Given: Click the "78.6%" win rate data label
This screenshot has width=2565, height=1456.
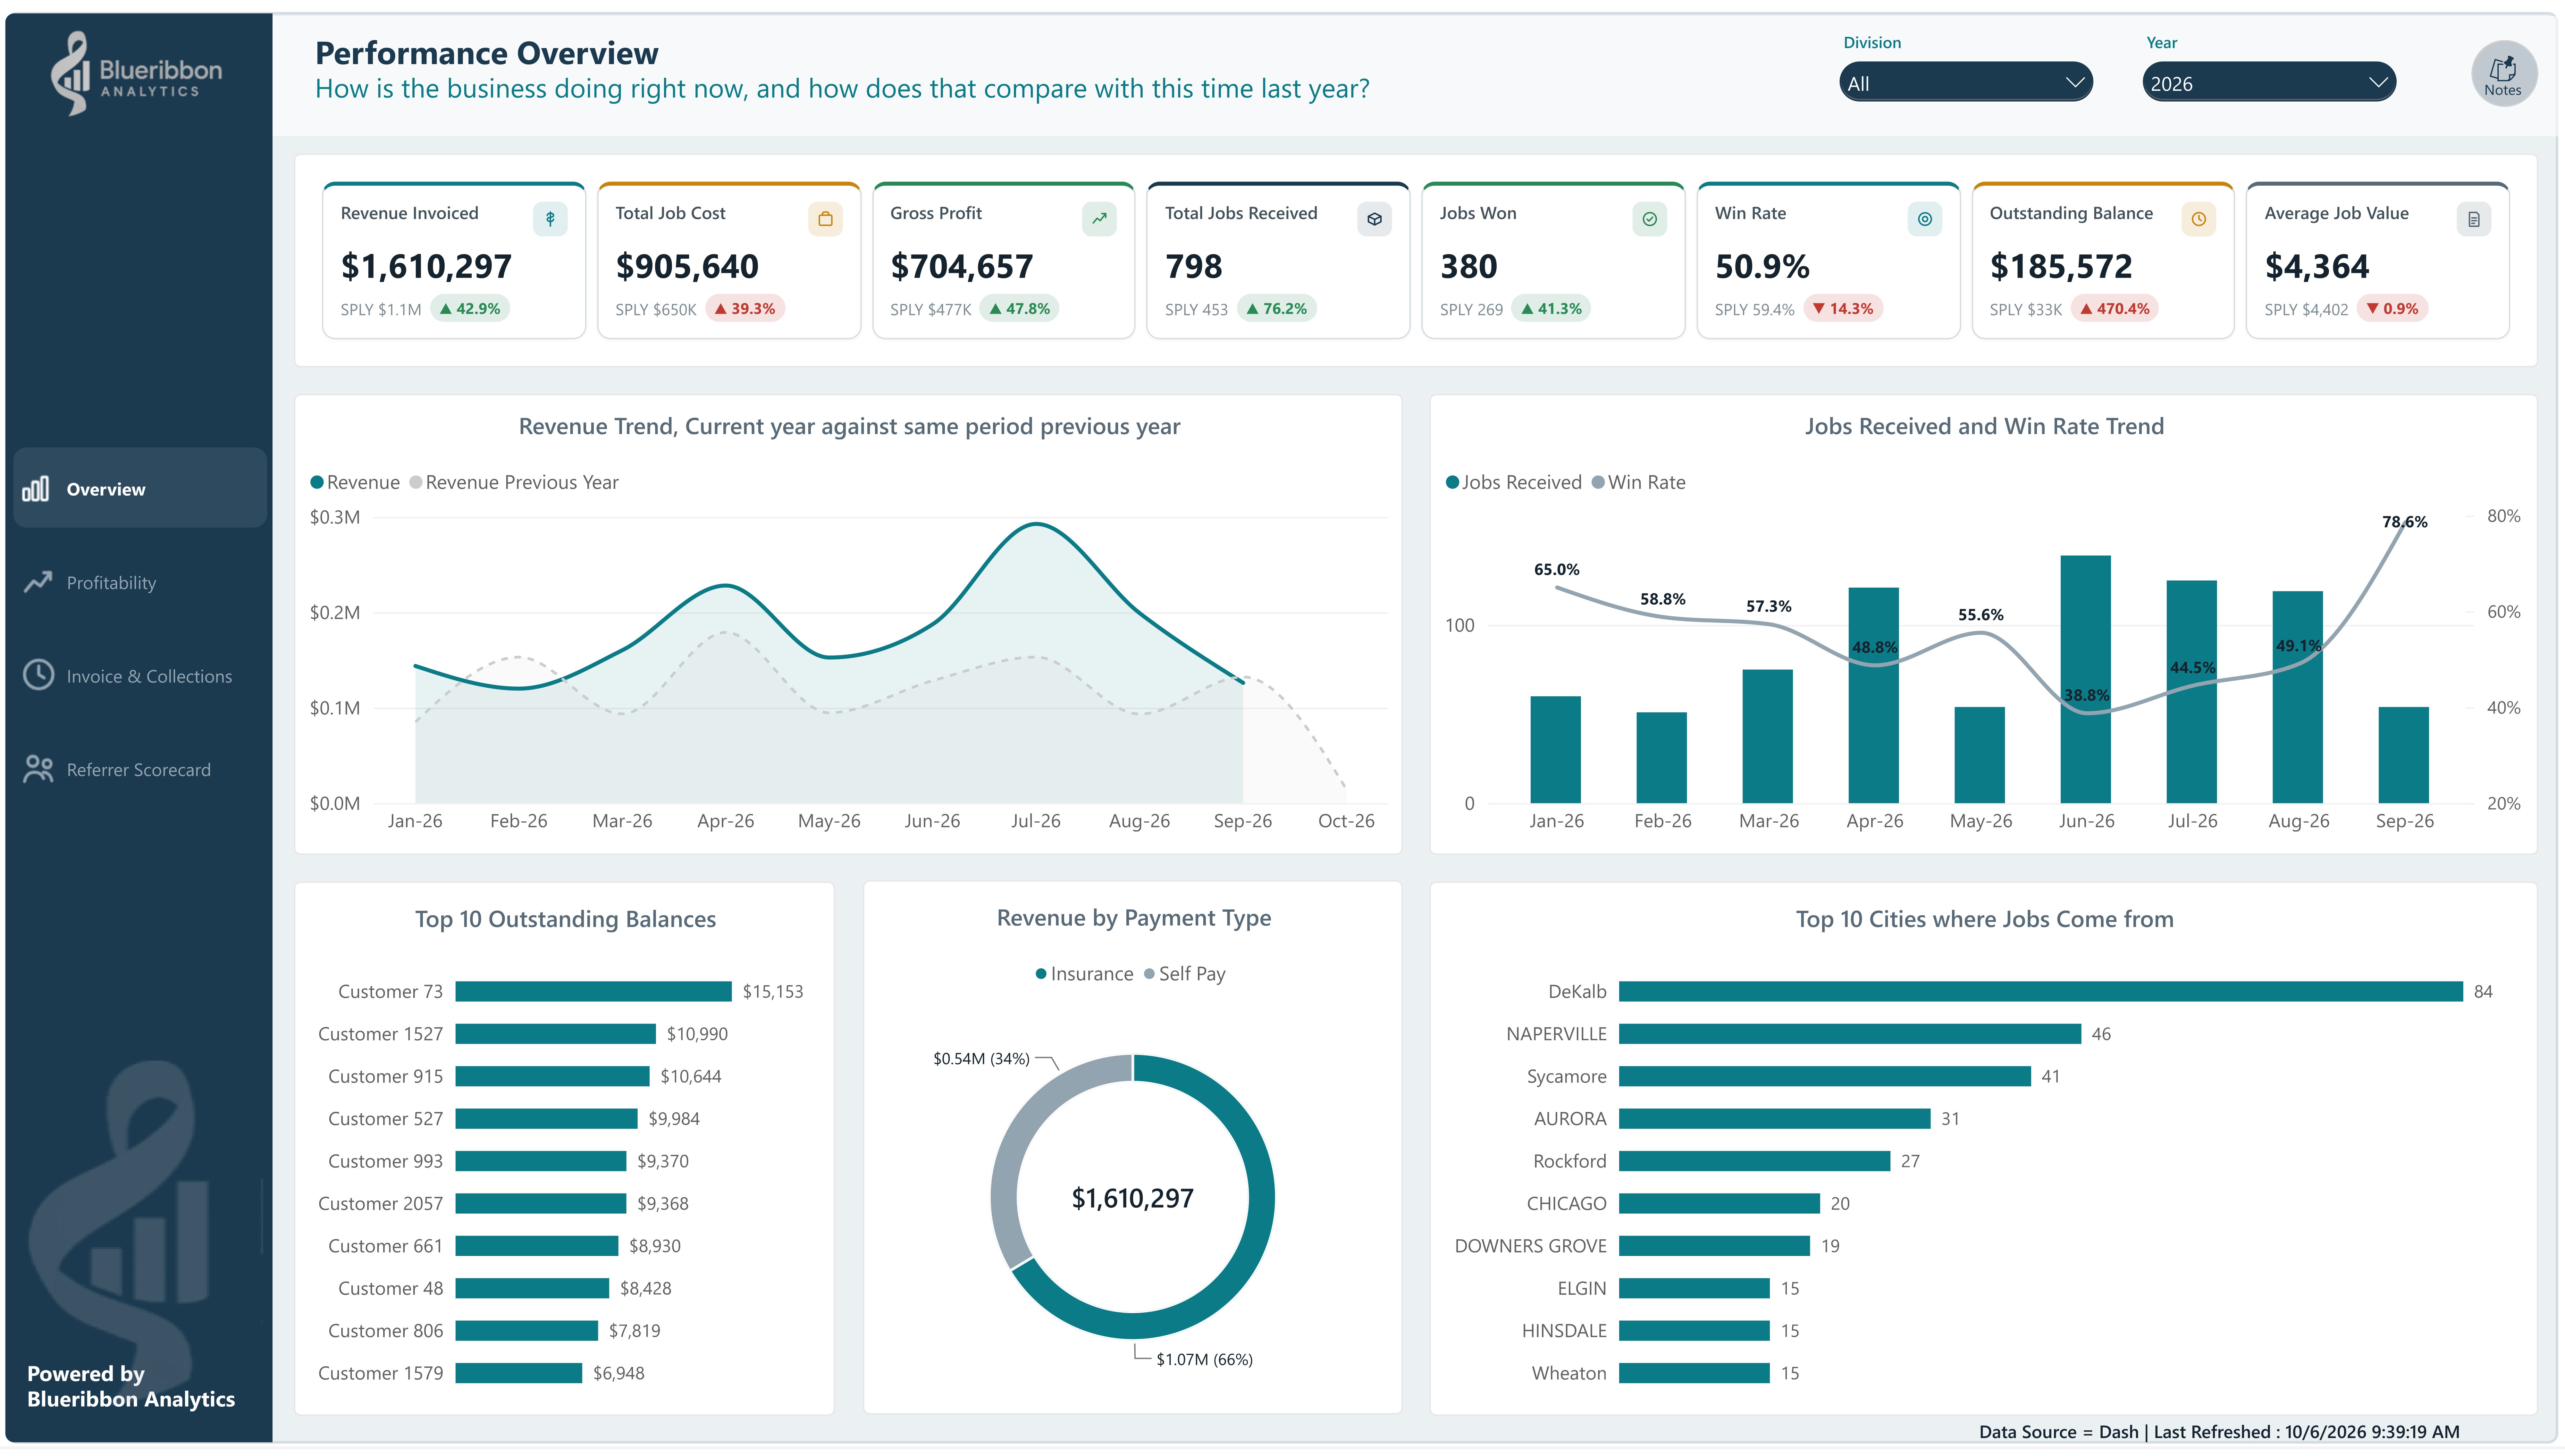Looking at the screenshot, I should (2405, 522).
